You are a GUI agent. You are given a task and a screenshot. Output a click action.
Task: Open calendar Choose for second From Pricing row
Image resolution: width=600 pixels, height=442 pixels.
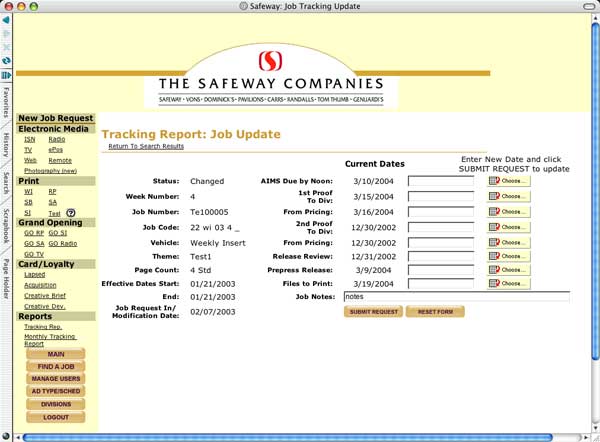509,243
